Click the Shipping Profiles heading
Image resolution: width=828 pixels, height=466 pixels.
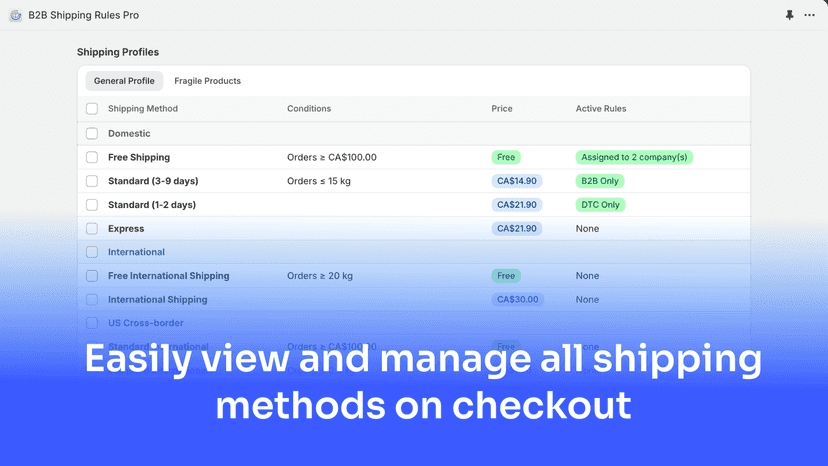pyautogui.click(x=118, y=52)
